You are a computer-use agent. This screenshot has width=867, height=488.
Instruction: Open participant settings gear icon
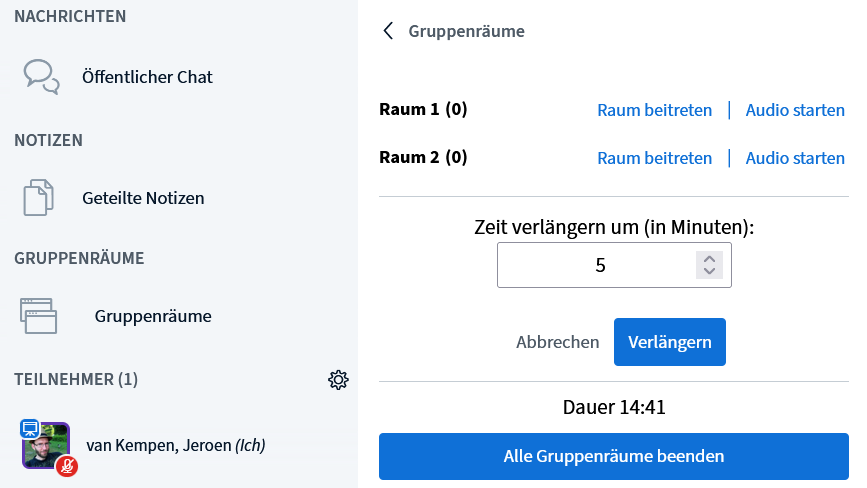click(x=338, y=380)
